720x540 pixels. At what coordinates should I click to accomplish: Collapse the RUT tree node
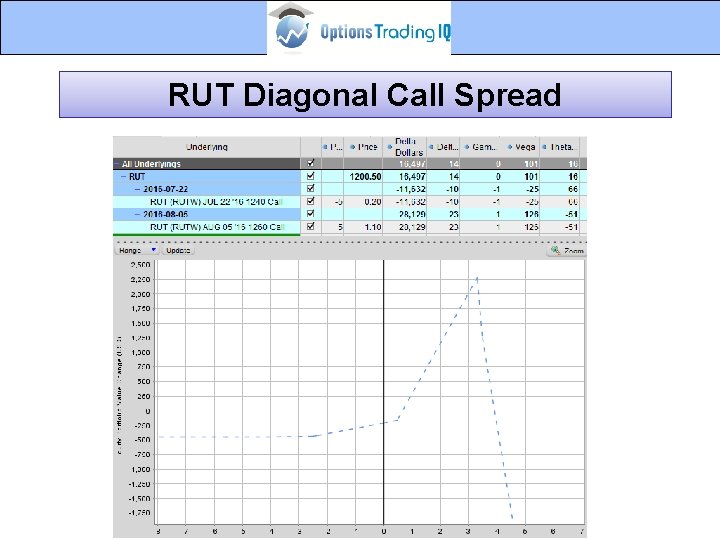click(124, 176)
